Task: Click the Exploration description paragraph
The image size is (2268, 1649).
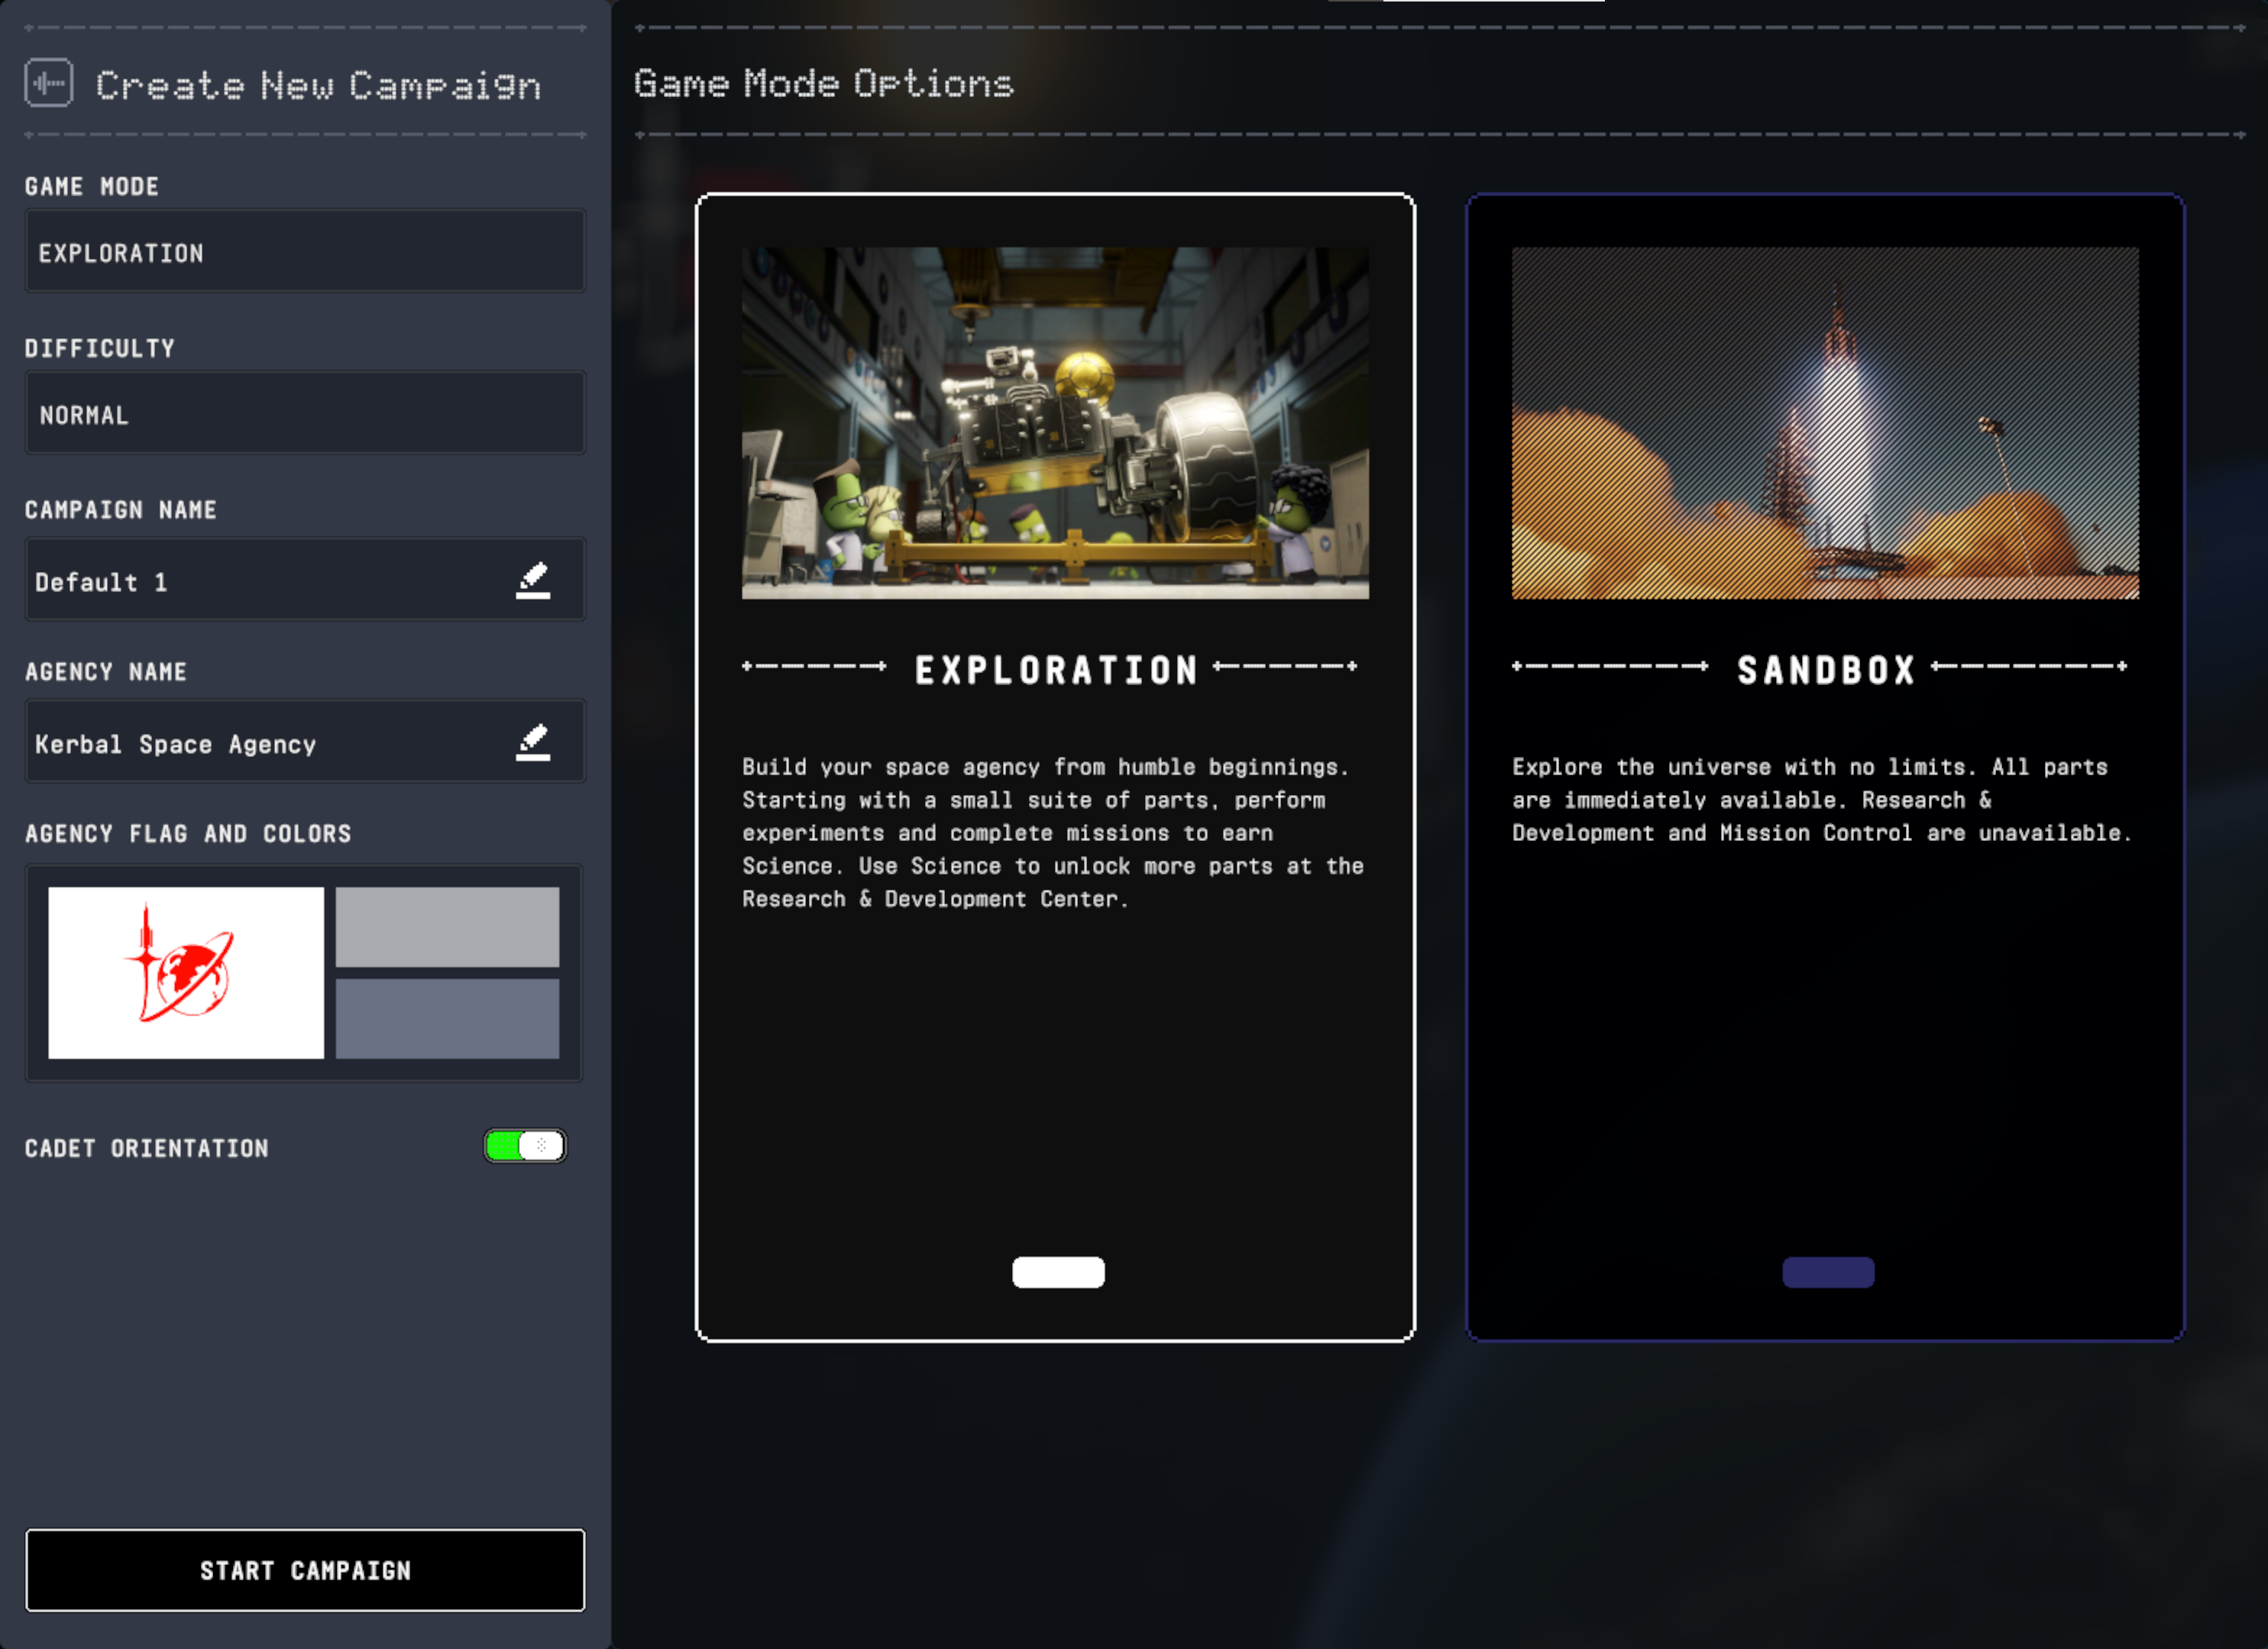Action: click(1052, 833)
